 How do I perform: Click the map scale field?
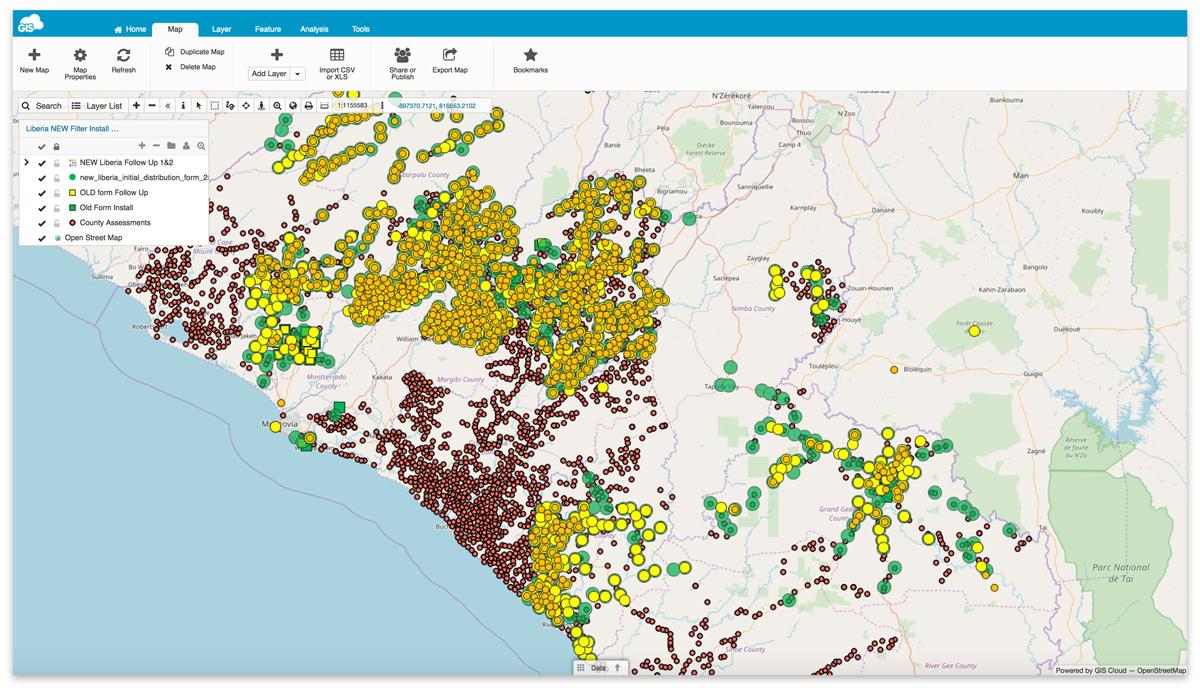pyautogui.click(x=352, y=106)
